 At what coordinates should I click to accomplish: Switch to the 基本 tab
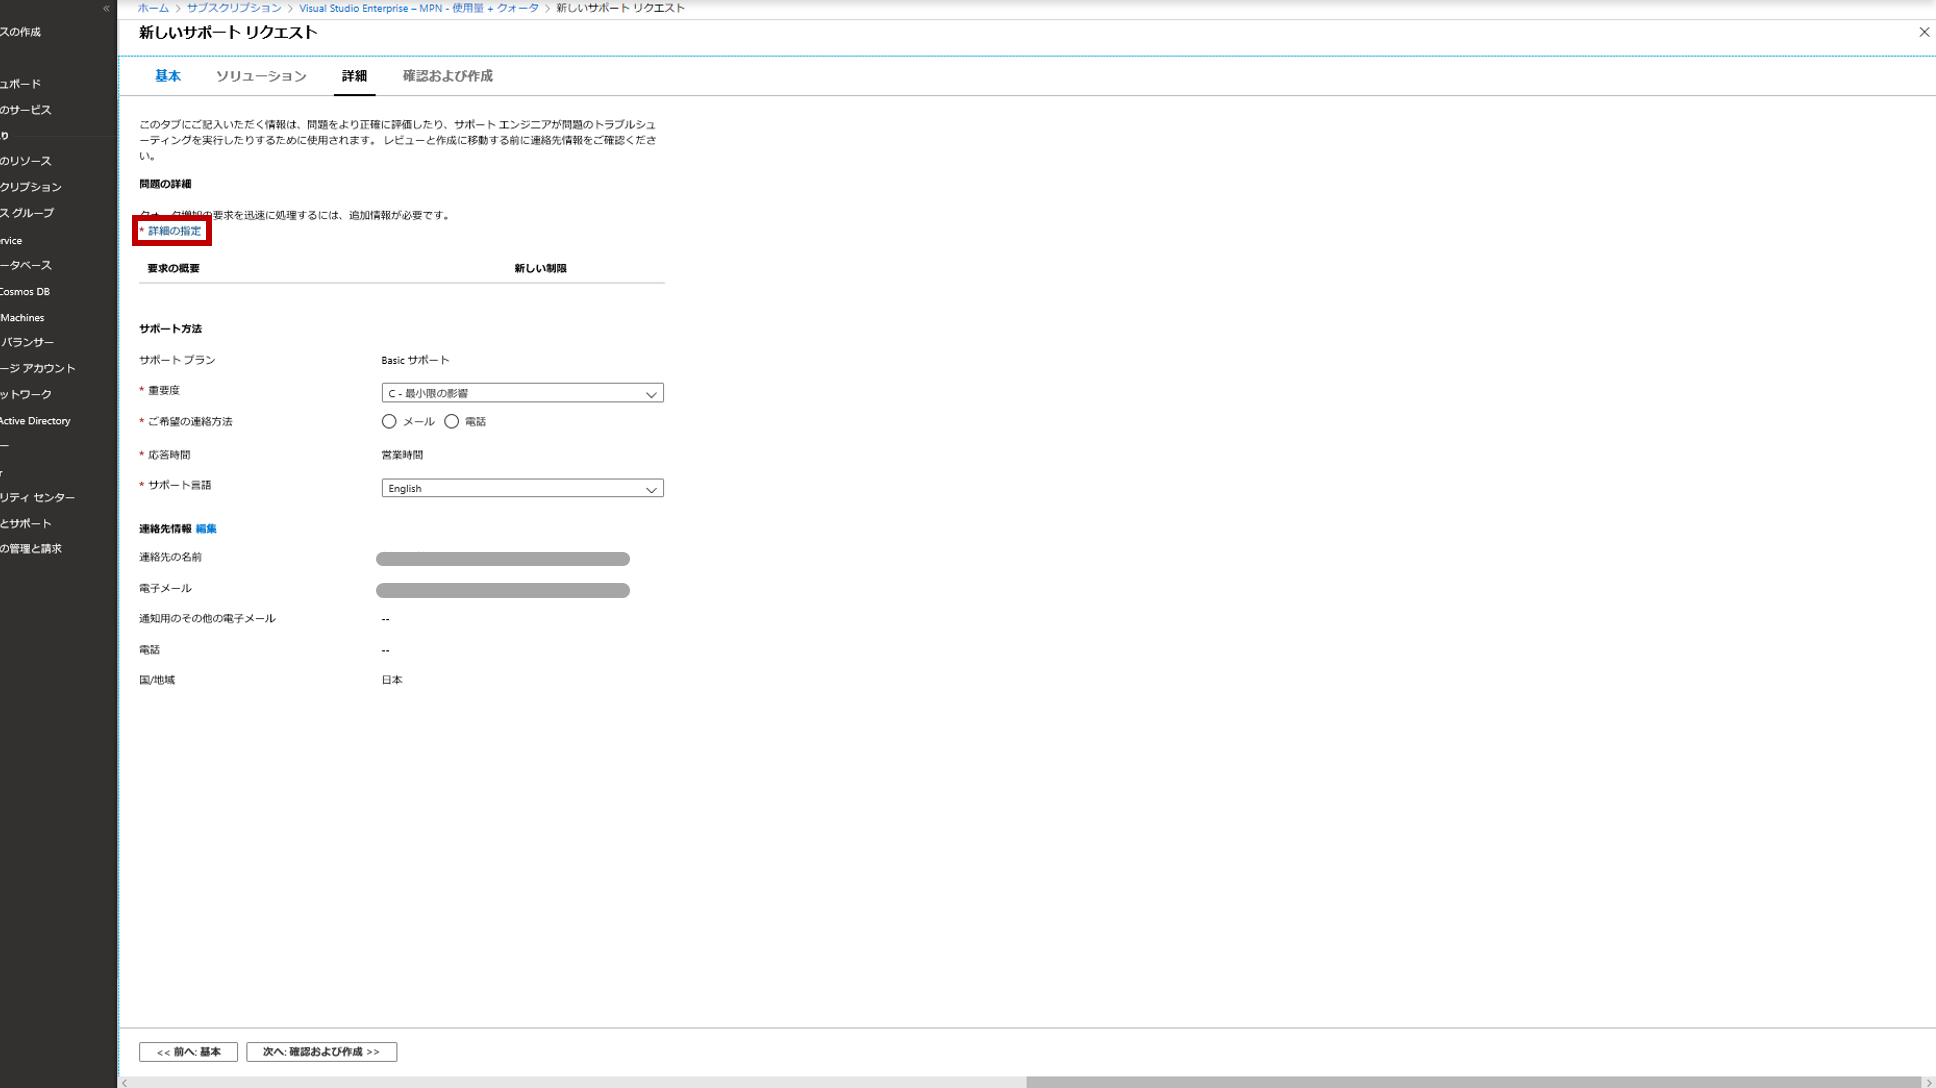pos(167,76)
